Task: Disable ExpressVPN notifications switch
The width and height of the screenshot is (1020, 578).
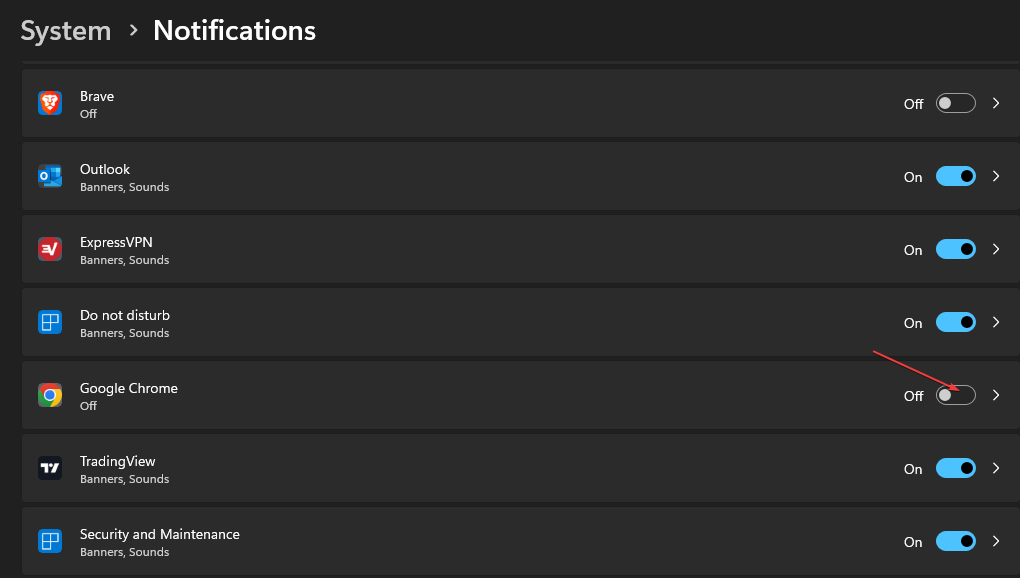Action: pos(955,249)
